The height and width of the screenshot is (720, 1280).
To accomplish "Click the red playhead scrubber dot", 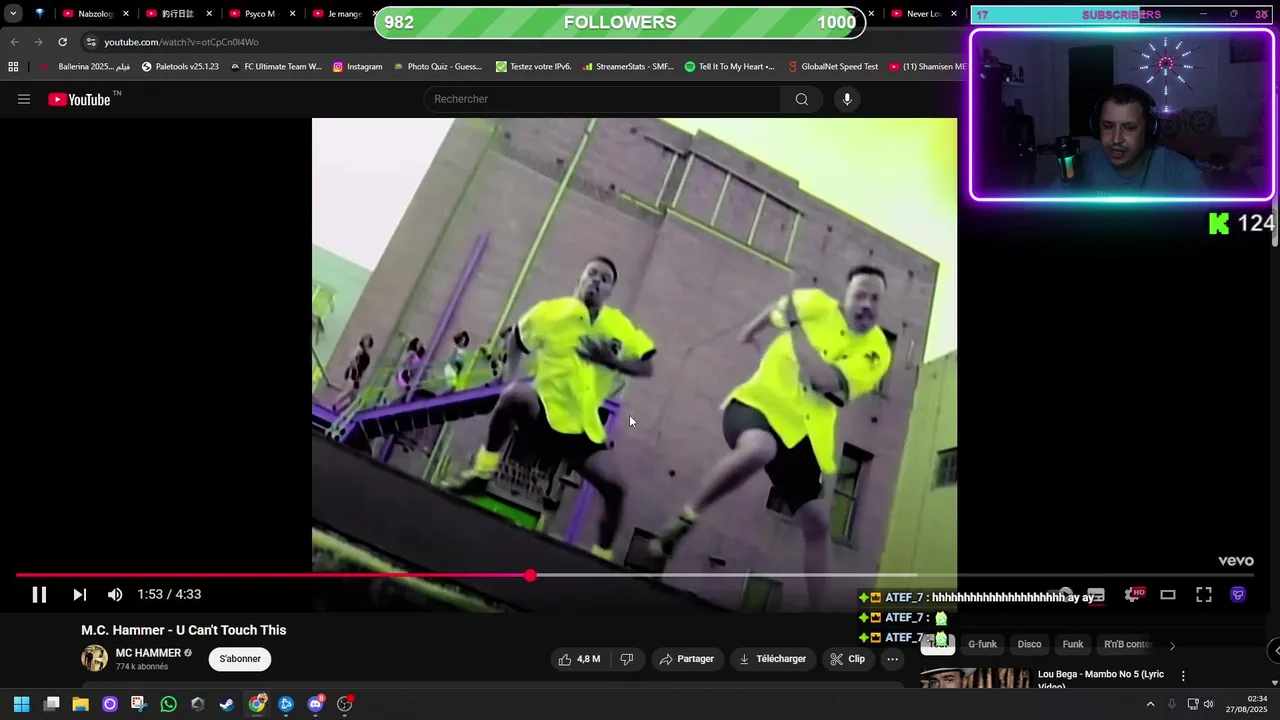I will 530,575.
